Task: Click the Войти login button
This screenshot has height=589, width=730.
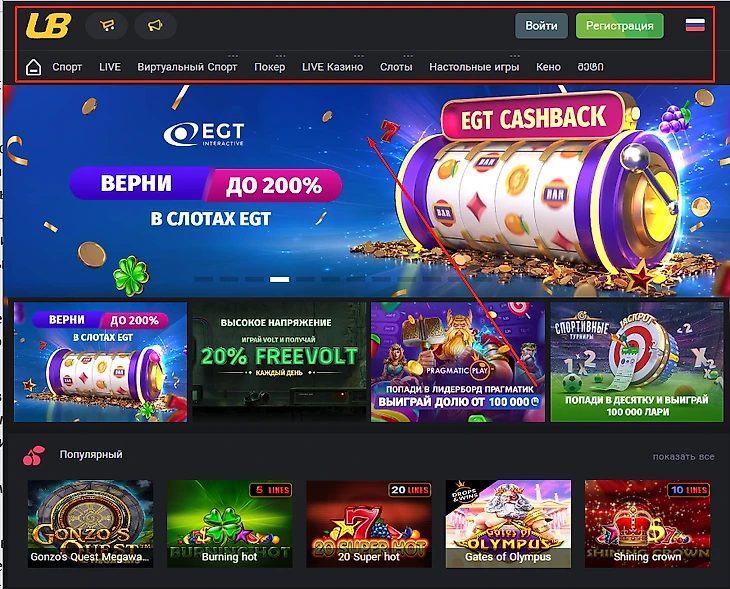Action: [541, 26]
